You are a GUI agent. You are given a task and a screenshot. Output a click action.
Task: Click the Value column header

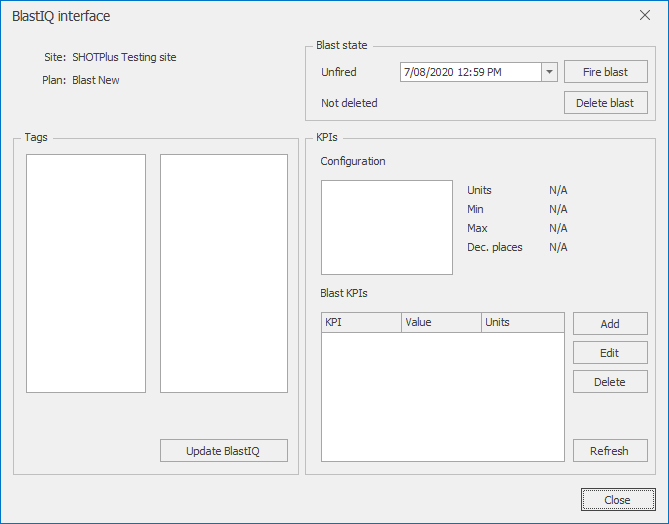click(441, 322)
